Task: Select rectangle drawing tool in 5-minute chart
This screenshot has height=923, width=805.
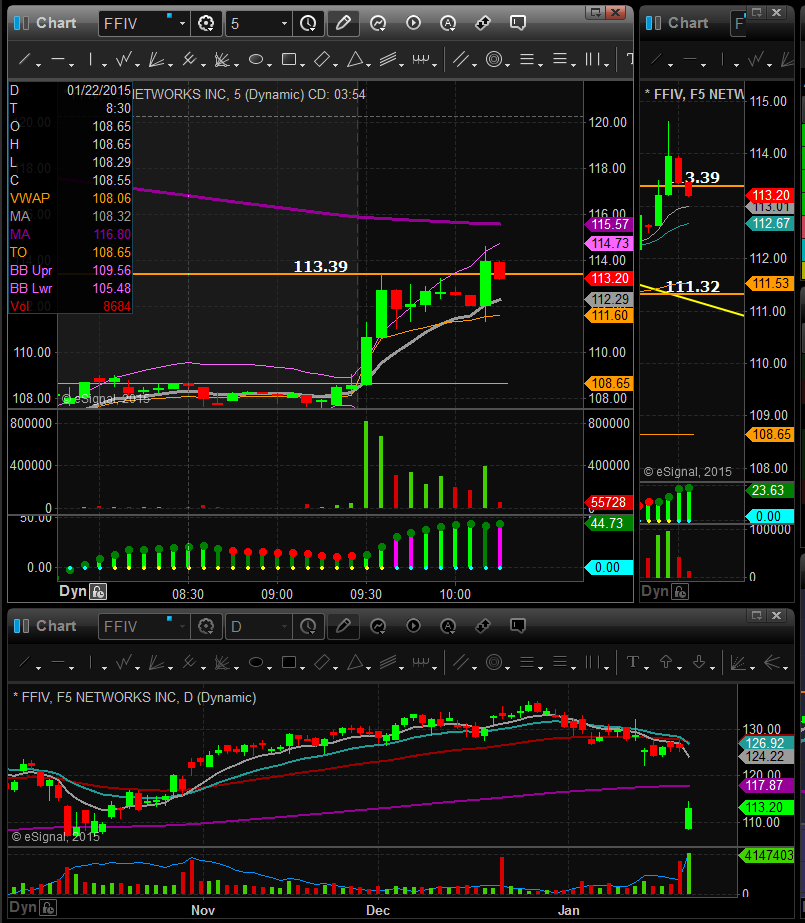Action: click(x=289, y=59)
